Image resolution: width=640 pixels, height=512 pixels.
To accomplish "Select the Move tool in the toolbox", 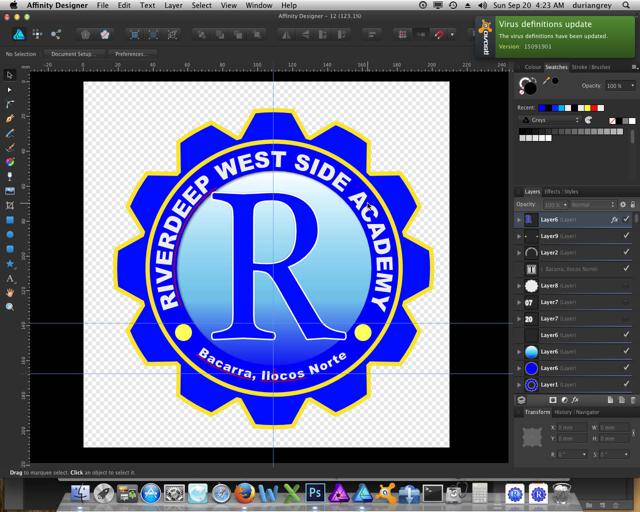I will point(10,75).
